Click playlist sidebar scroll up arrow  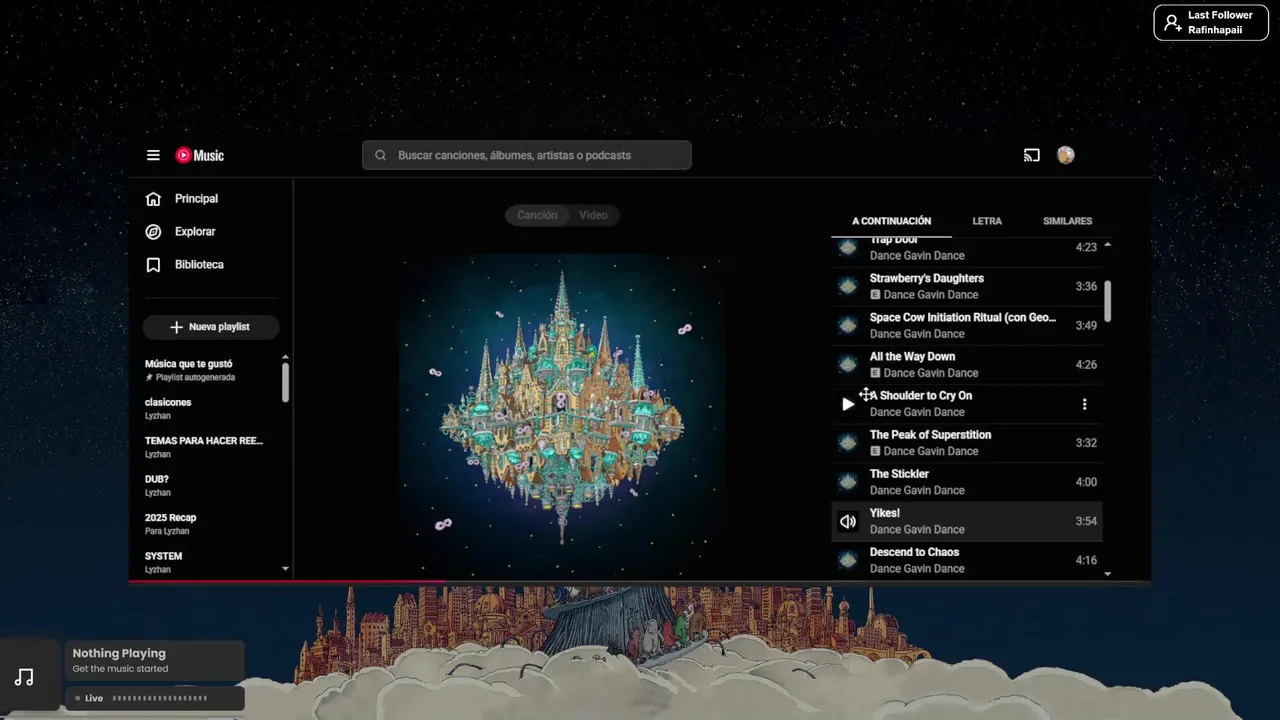285,357
